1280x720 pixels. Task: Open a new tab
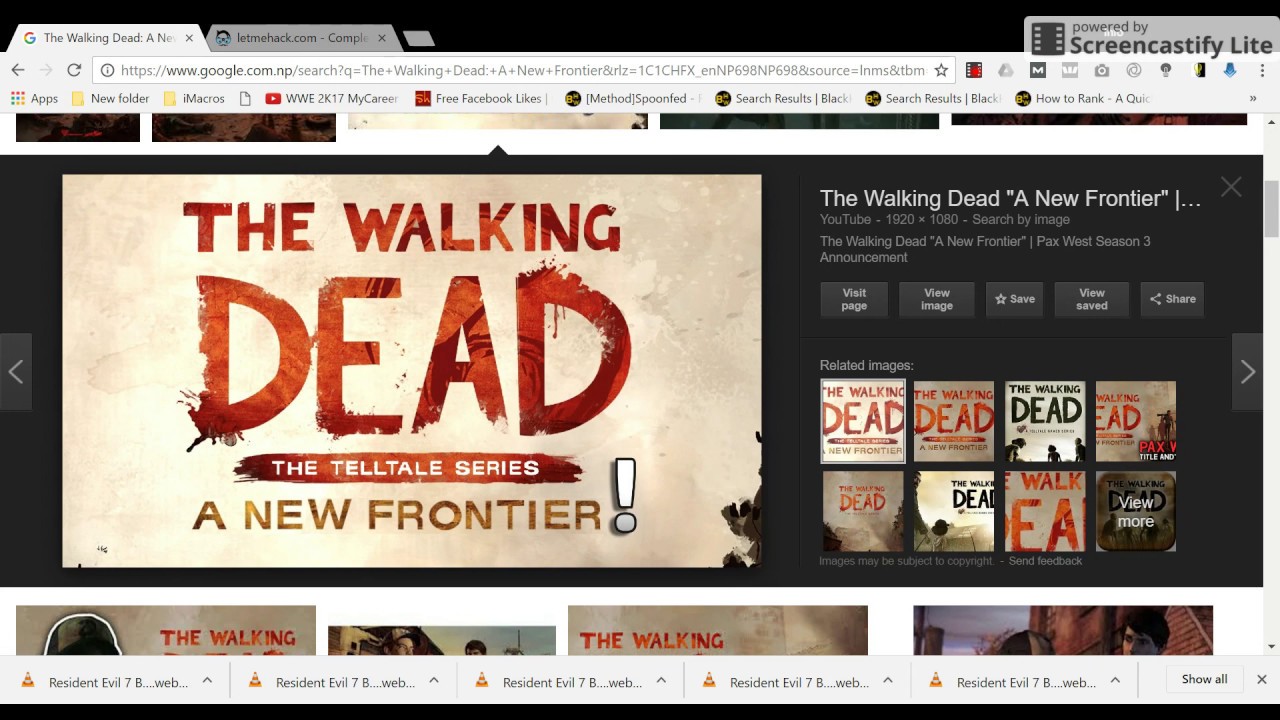(418, 39)
